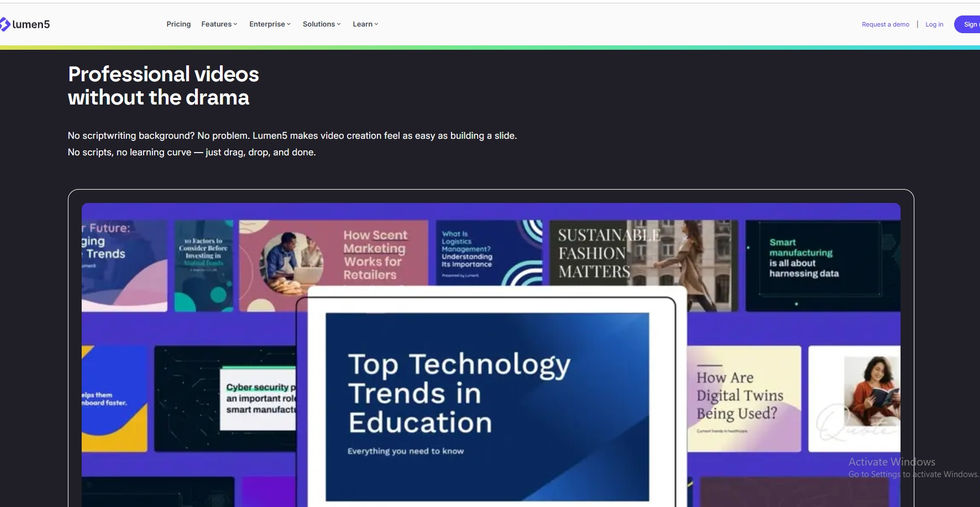Click the text 'just drag, drop, and done.'
The height and width of the screenshot is (507, 980).
point(261,153)
